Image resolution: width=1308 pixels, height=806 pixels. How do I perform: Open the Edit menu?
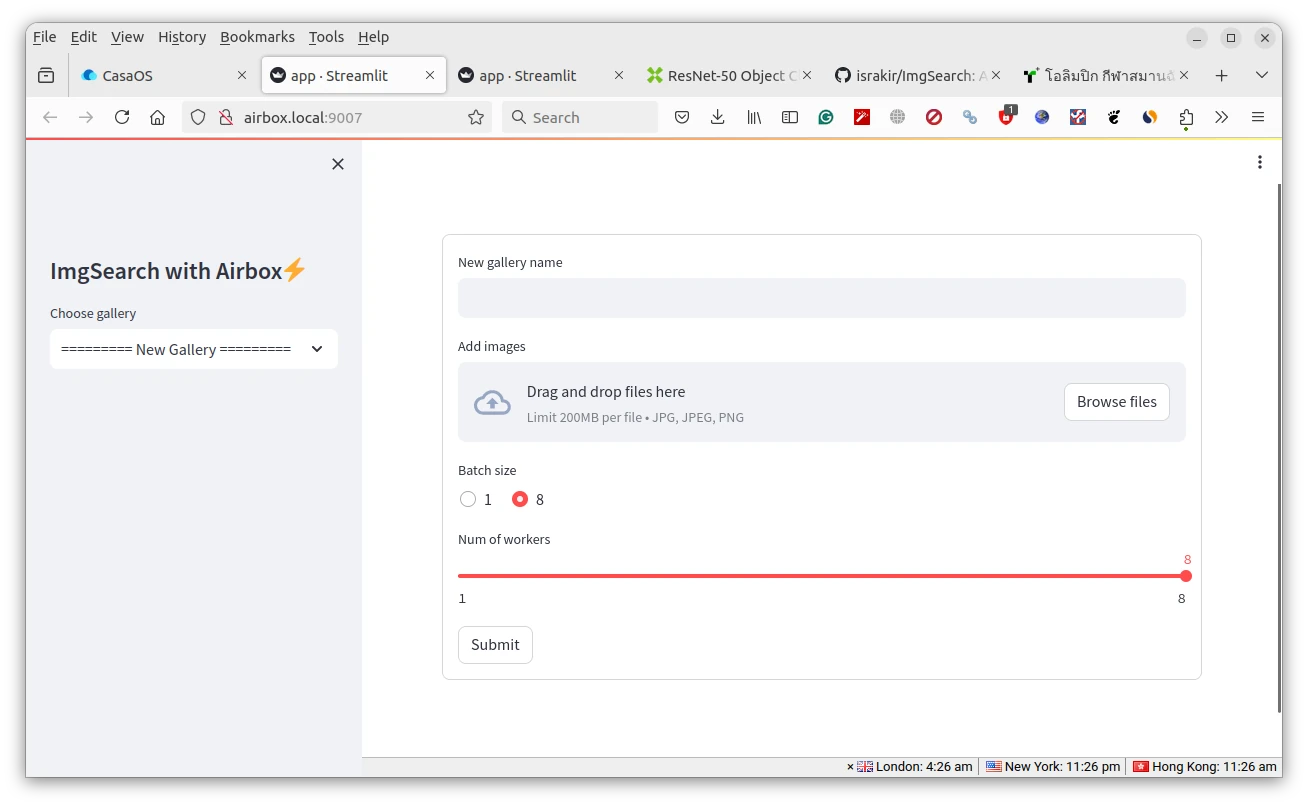pos(84,37)
